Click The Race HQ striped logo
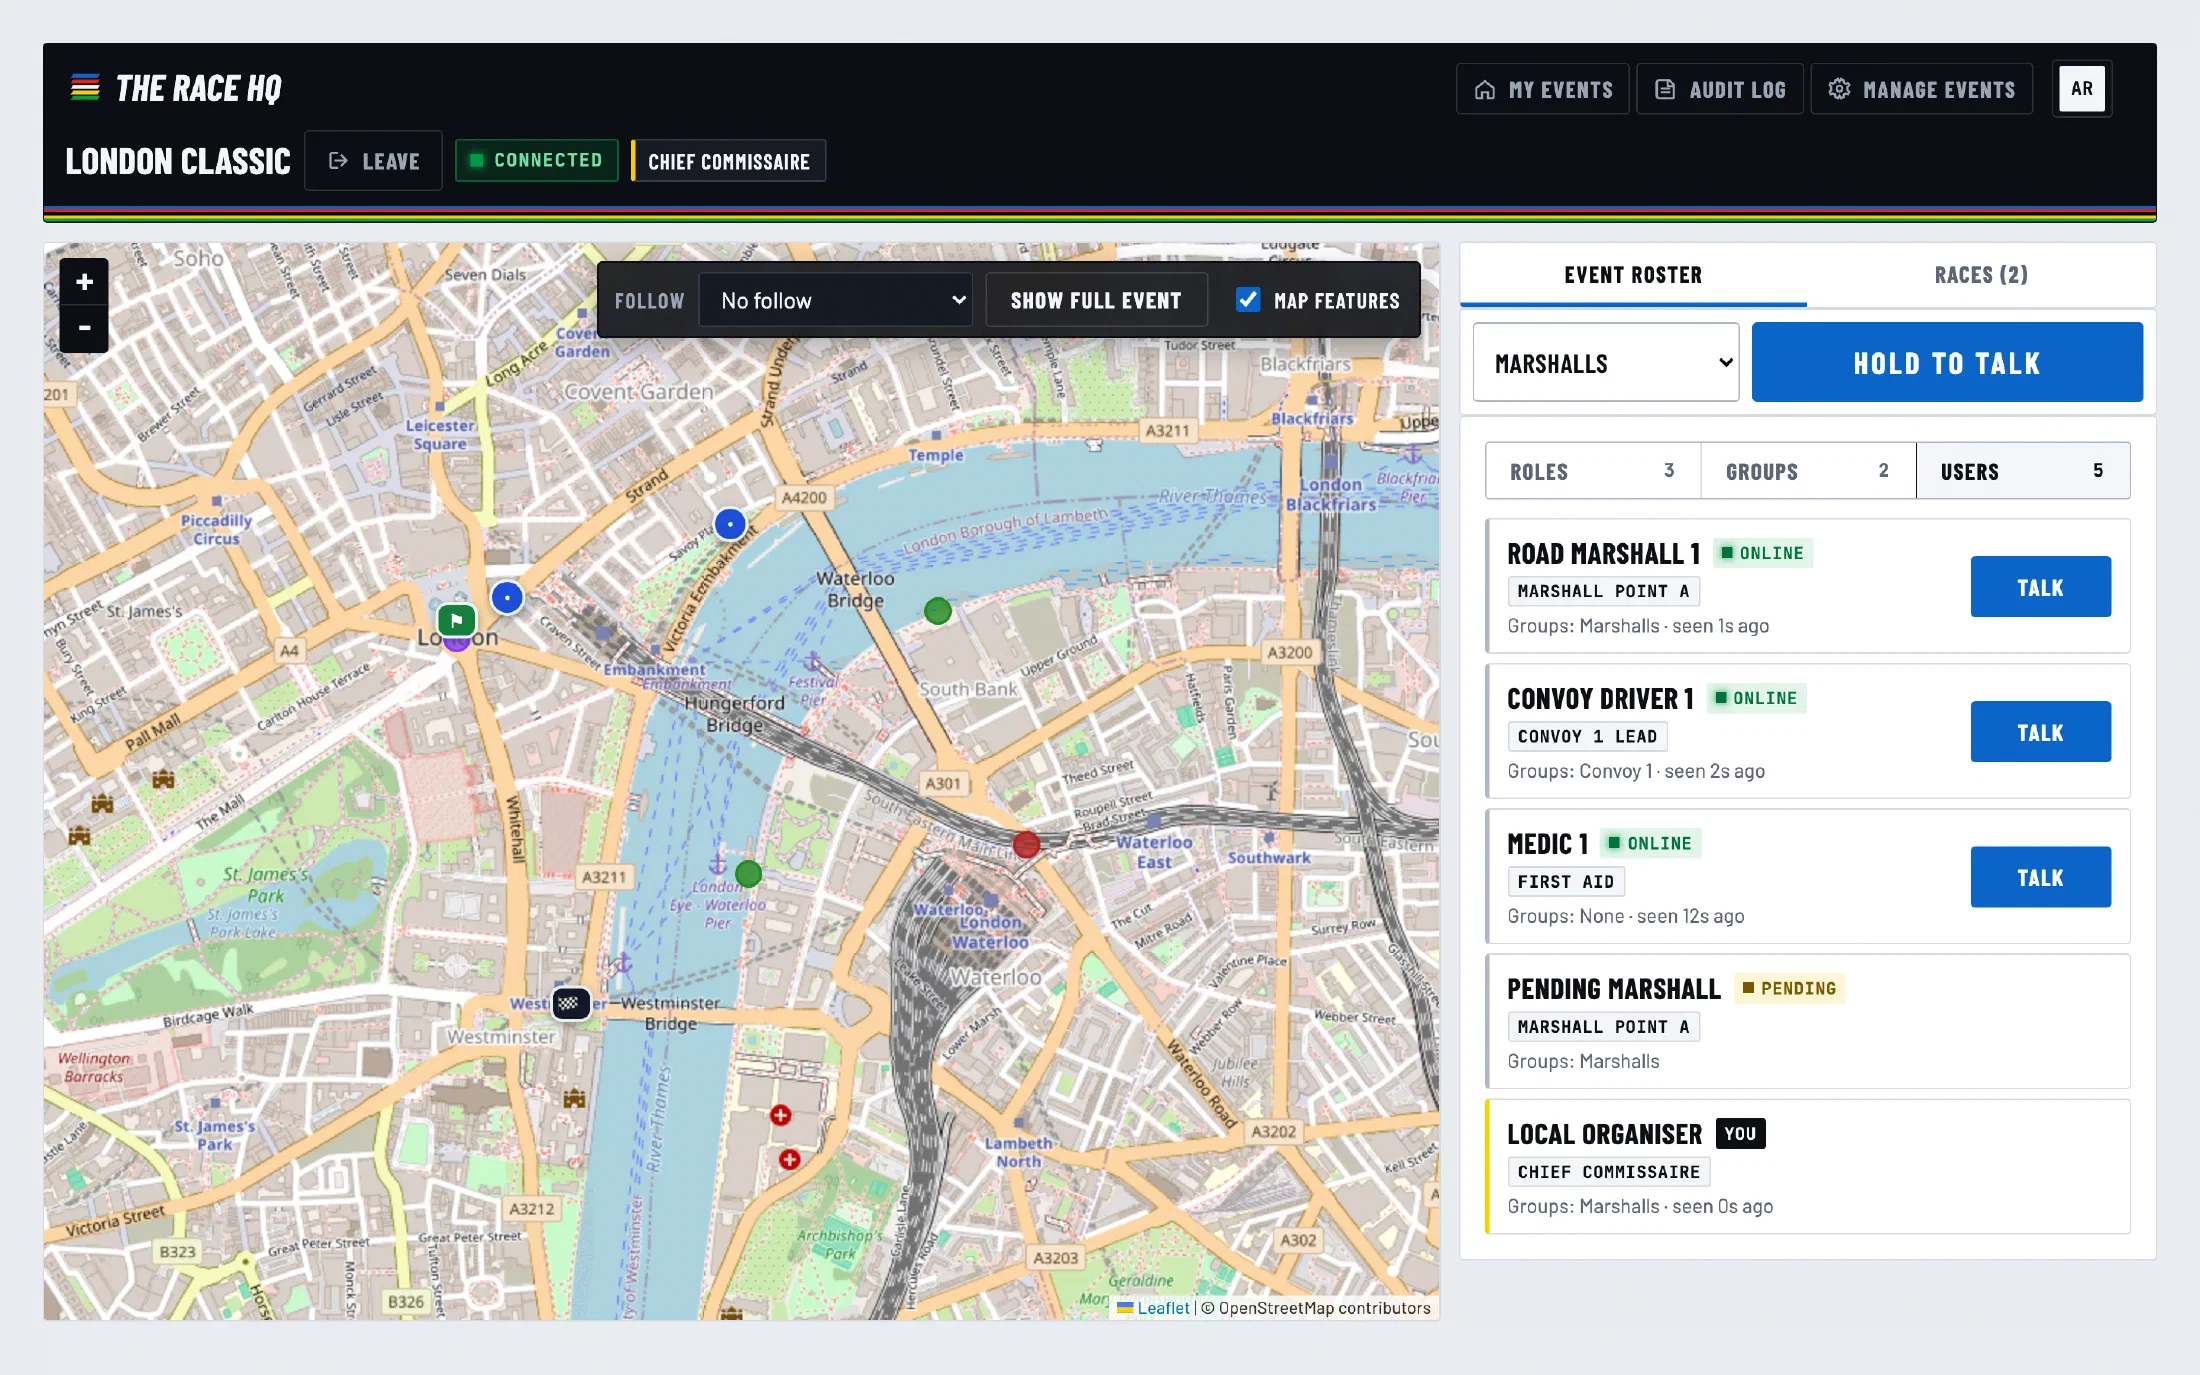Image resolution: width=2200 pixels, height=1375 pixels. point(85,88)
